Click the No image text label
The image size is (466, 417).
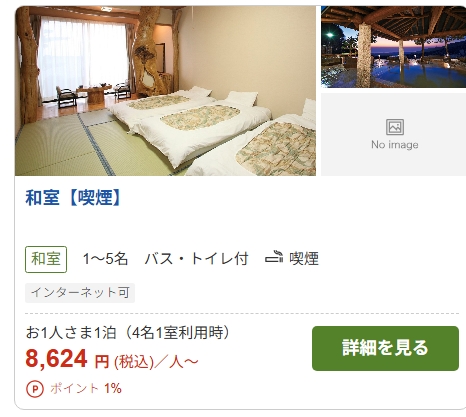[x=395, y=145]
